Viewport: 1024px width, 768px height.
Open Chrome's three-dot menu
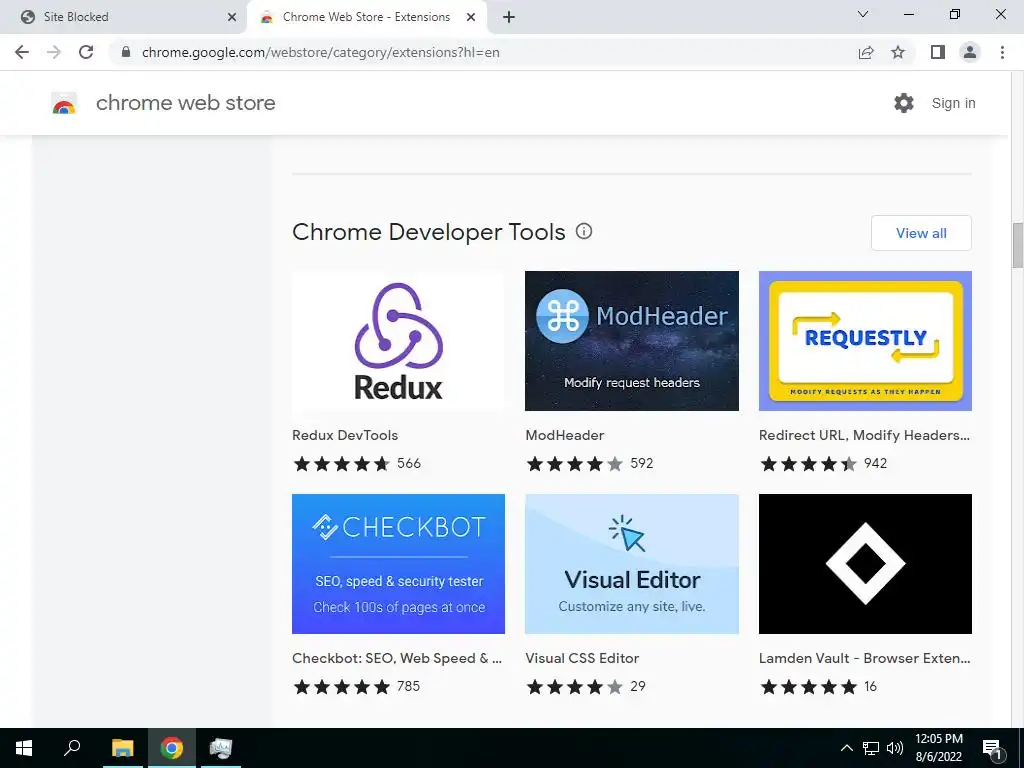click(1002, 52)
